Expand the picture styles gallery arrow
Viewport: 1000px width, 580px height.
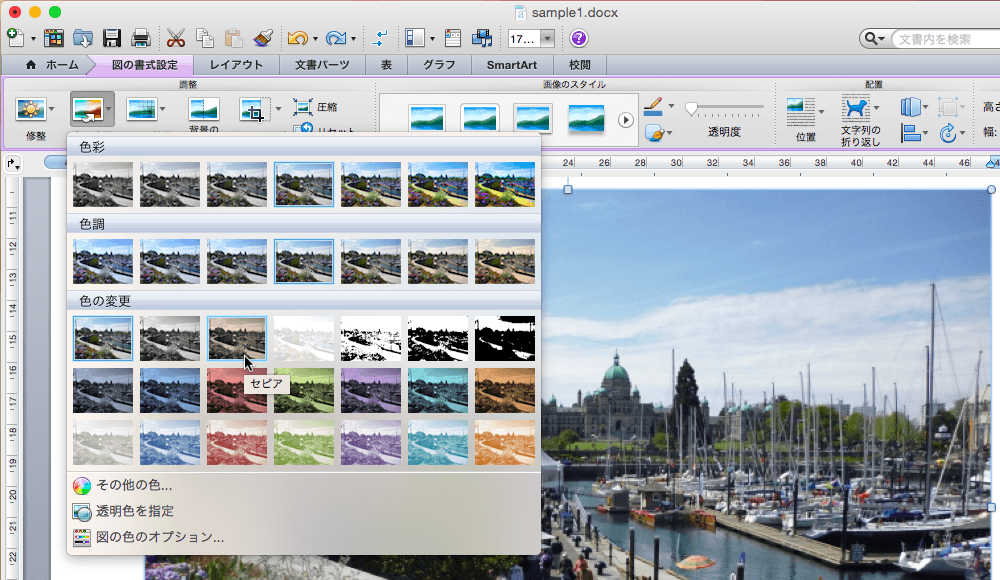pos(626,120)
